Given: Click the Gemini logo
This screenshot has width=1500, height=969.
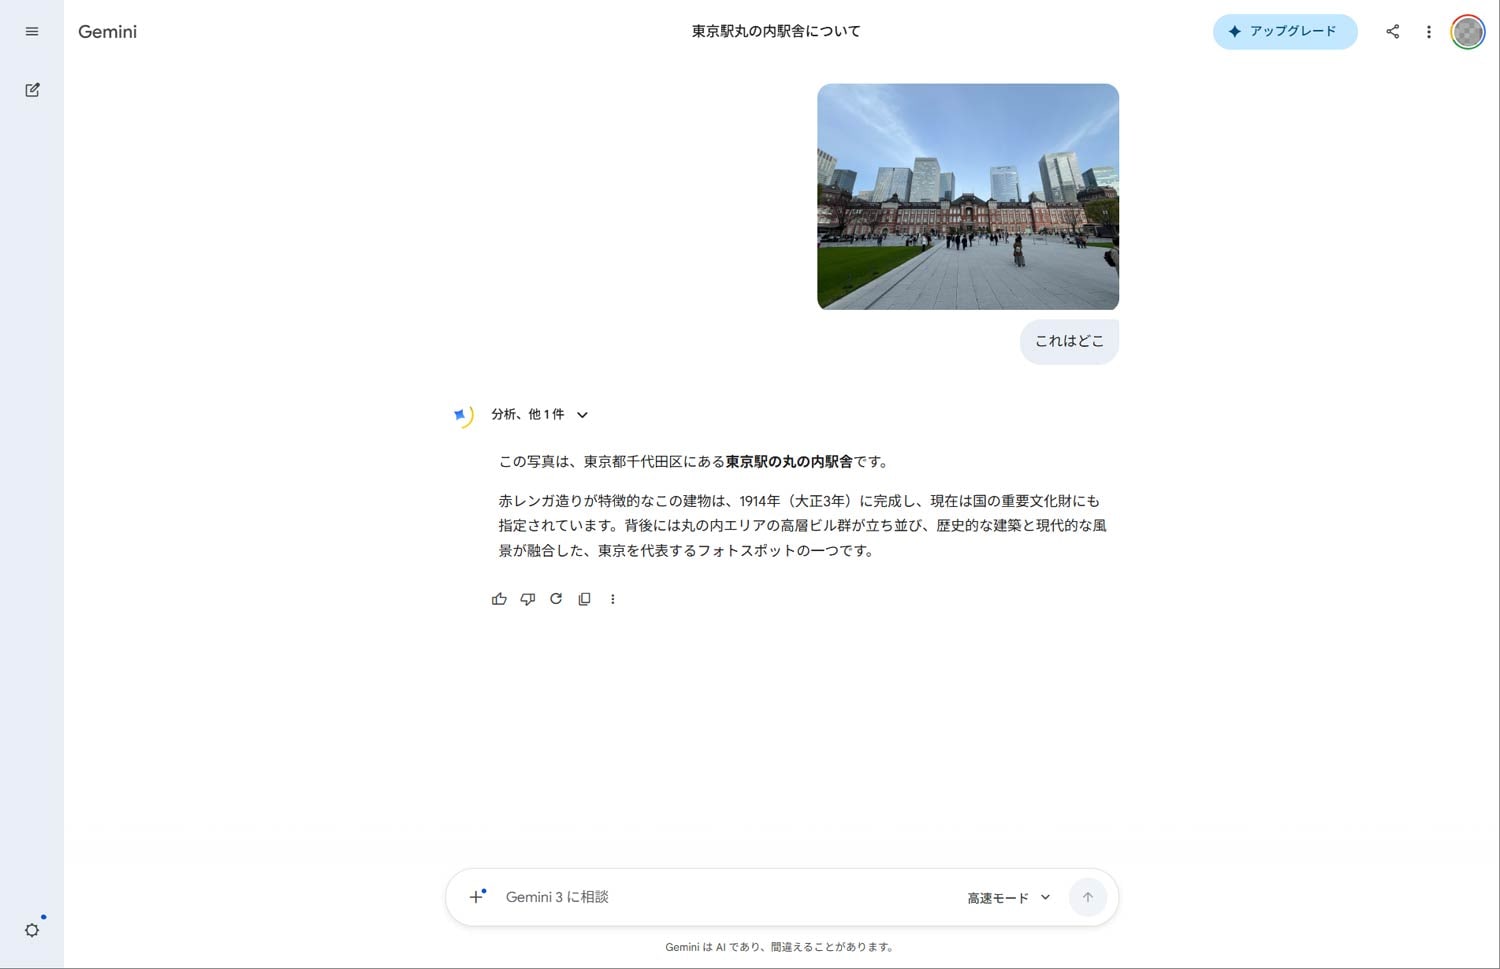Looking at the screenshot, I should pos(107,31).
